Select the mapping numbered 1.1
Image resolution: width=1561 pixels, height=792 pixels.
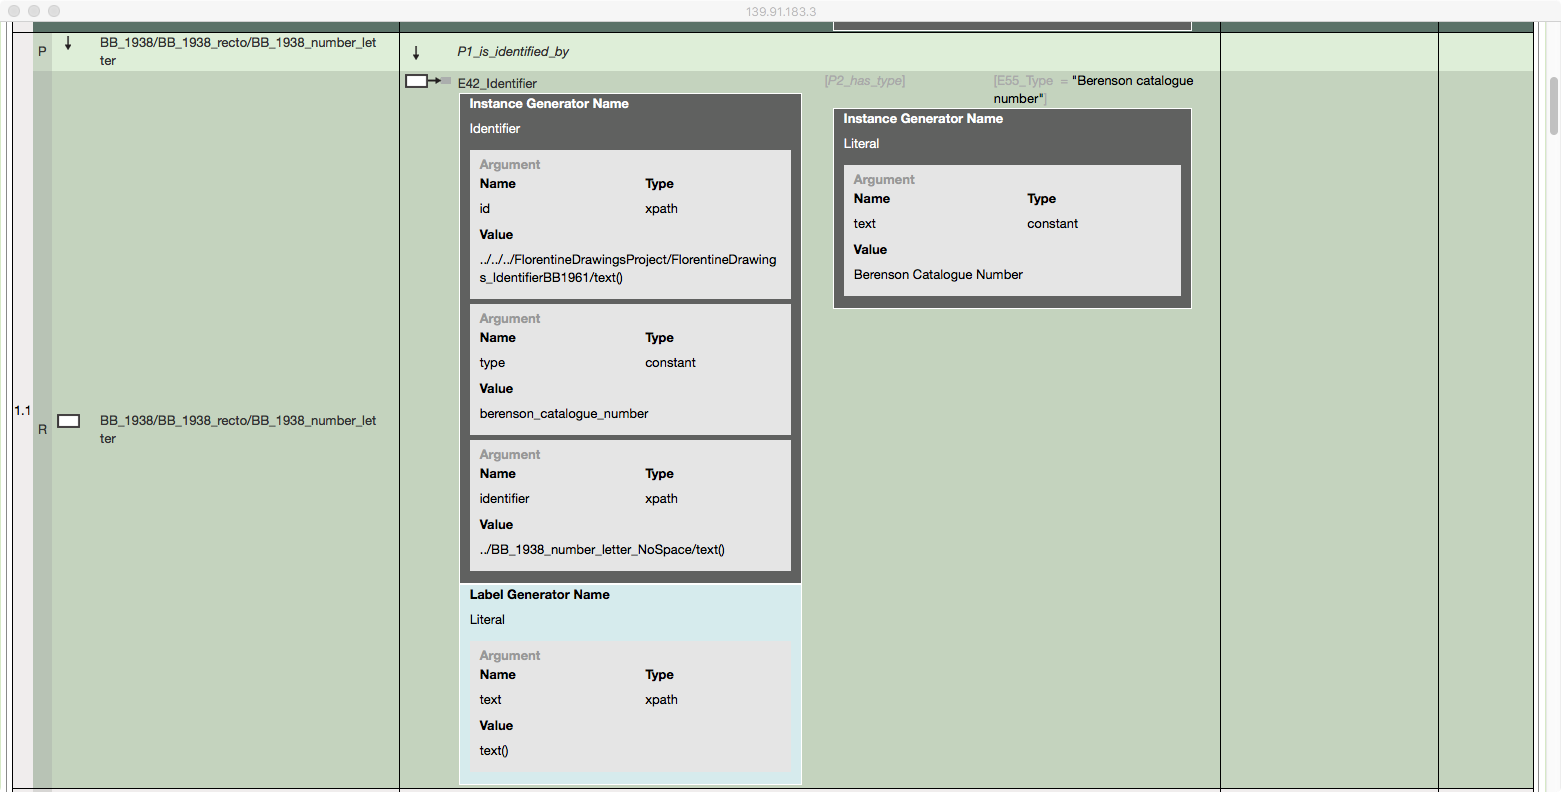click(22, 410)
